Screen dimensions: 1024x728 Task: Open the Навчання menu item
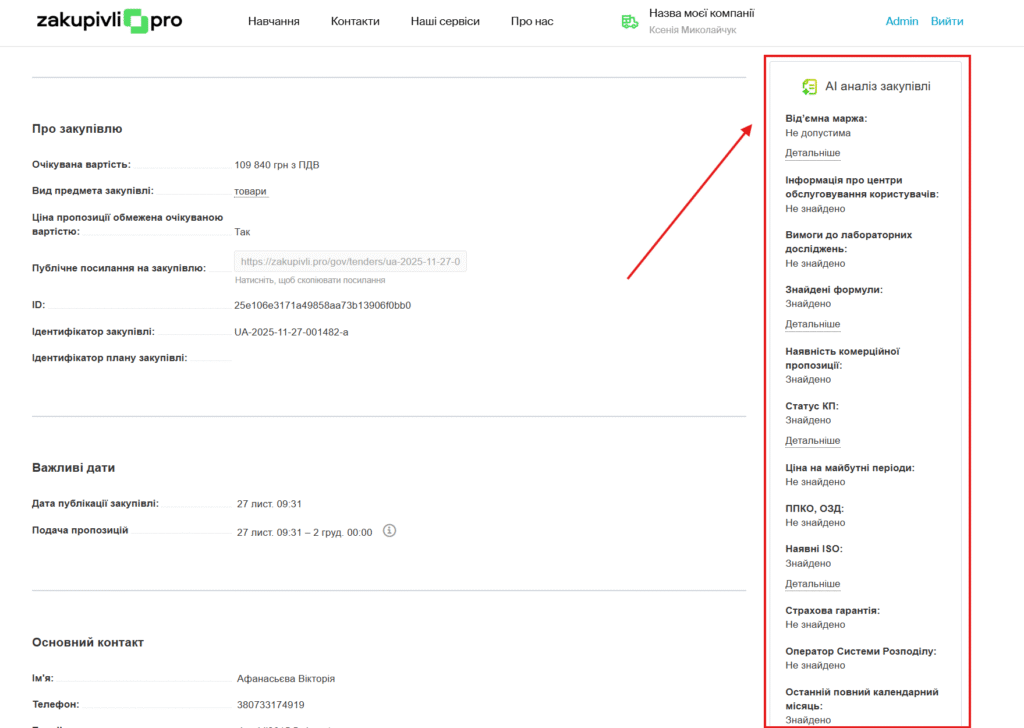(x=273, y=21)
